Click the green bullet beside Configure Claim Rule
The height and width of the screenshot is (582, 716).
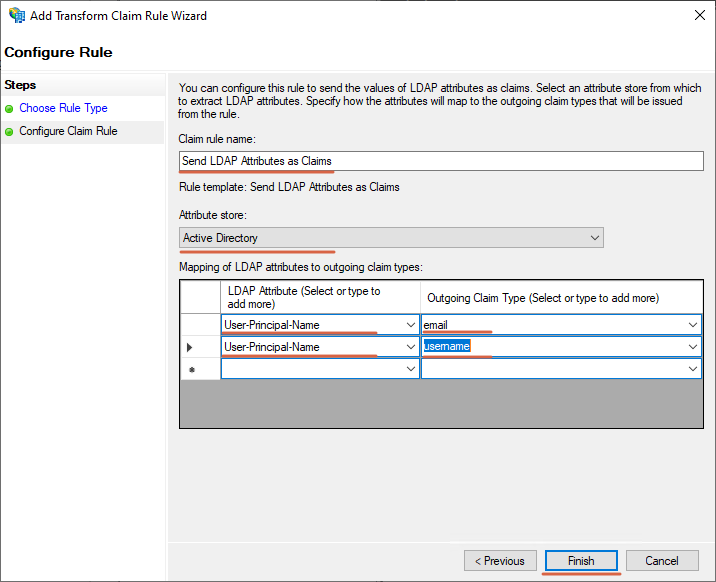tap(9, 132)
